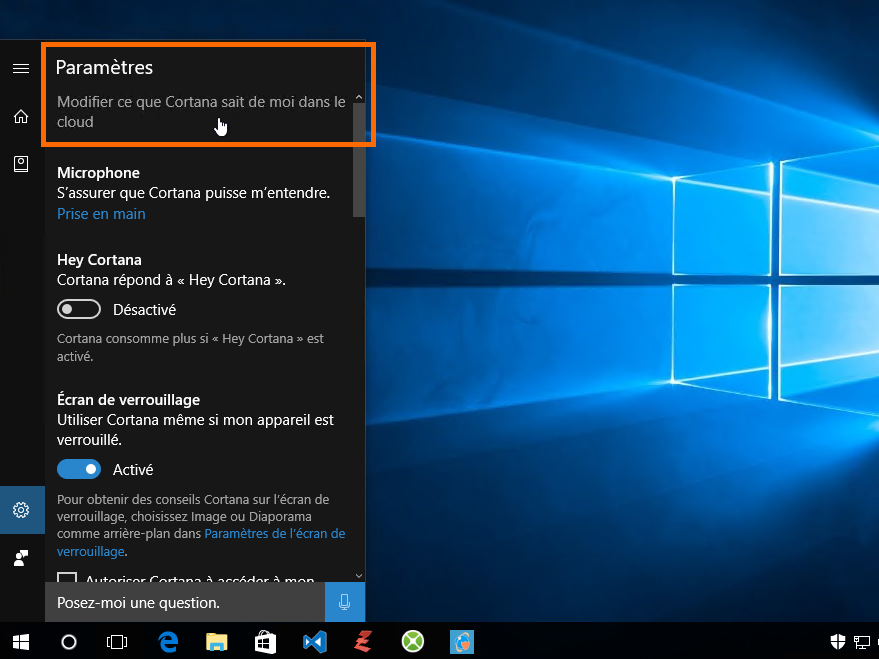Click the microphone icon to speak to Cortana
879x659 pixels.
345,602
